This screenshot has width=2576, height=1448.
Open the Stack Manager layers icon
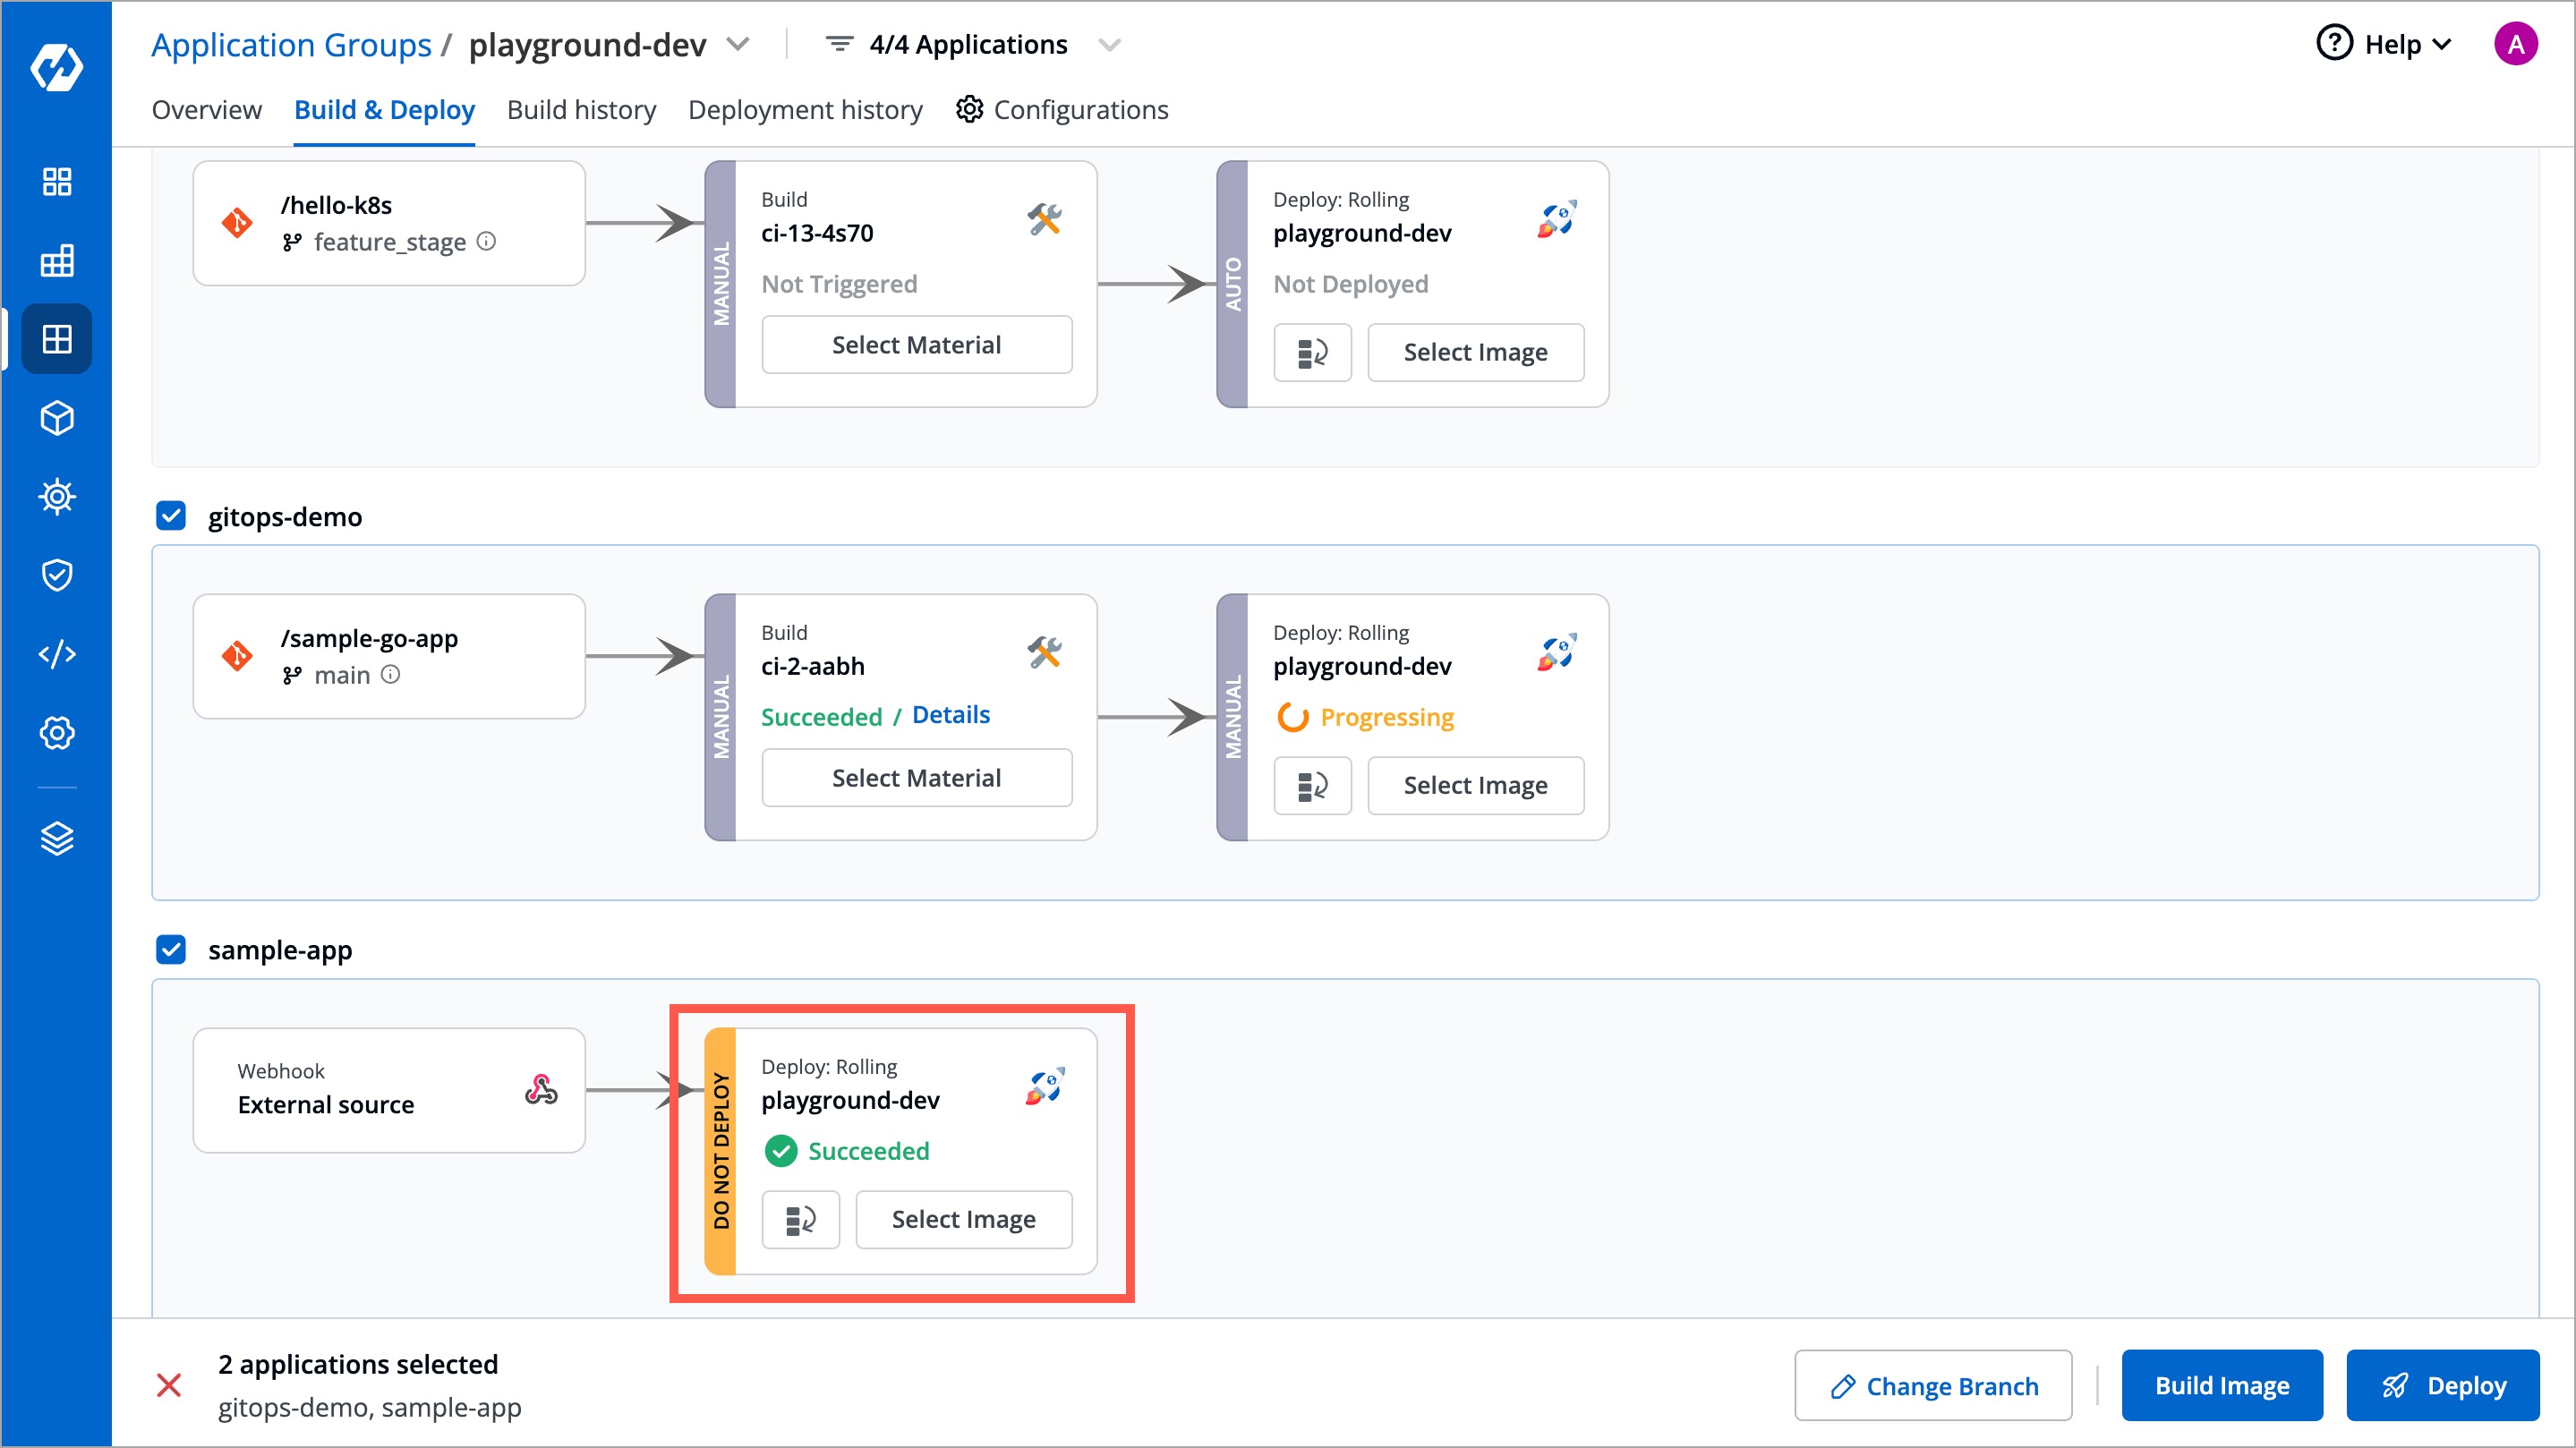pos(57,838)
